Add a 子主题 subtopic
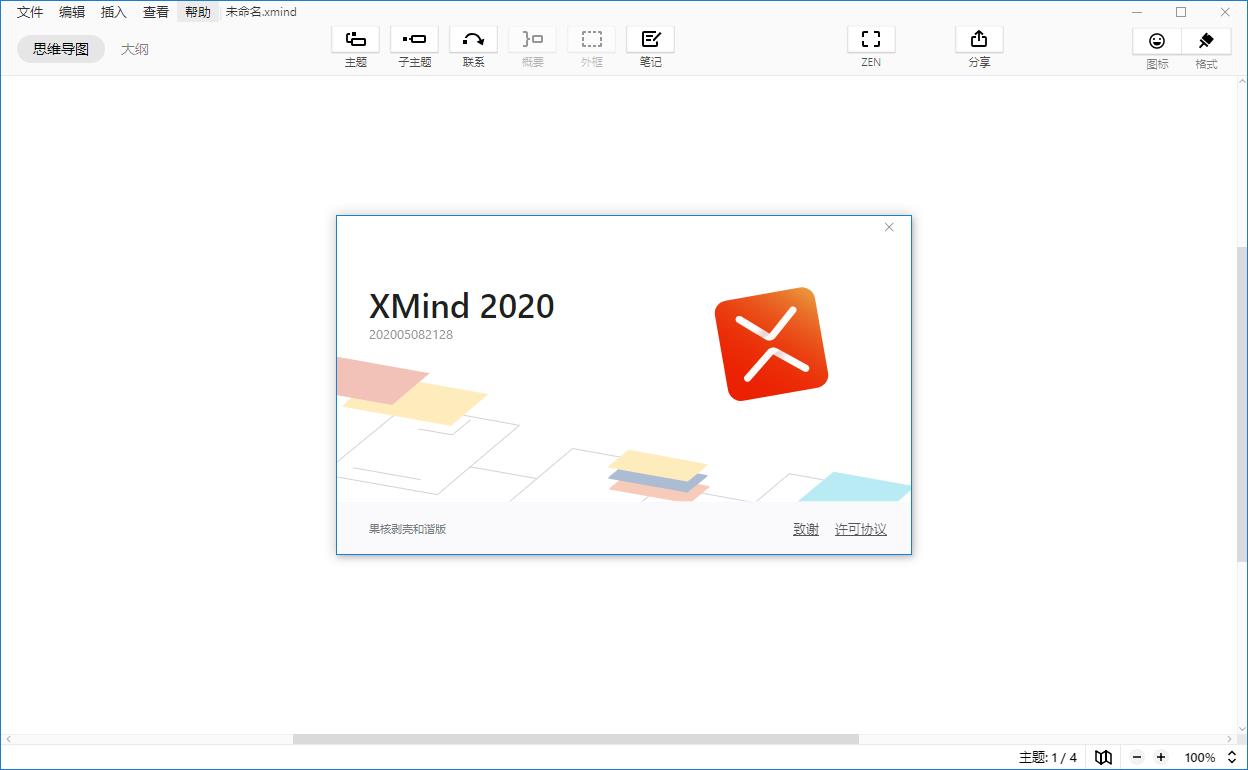 pyautogui.click(x=414, y=45)
